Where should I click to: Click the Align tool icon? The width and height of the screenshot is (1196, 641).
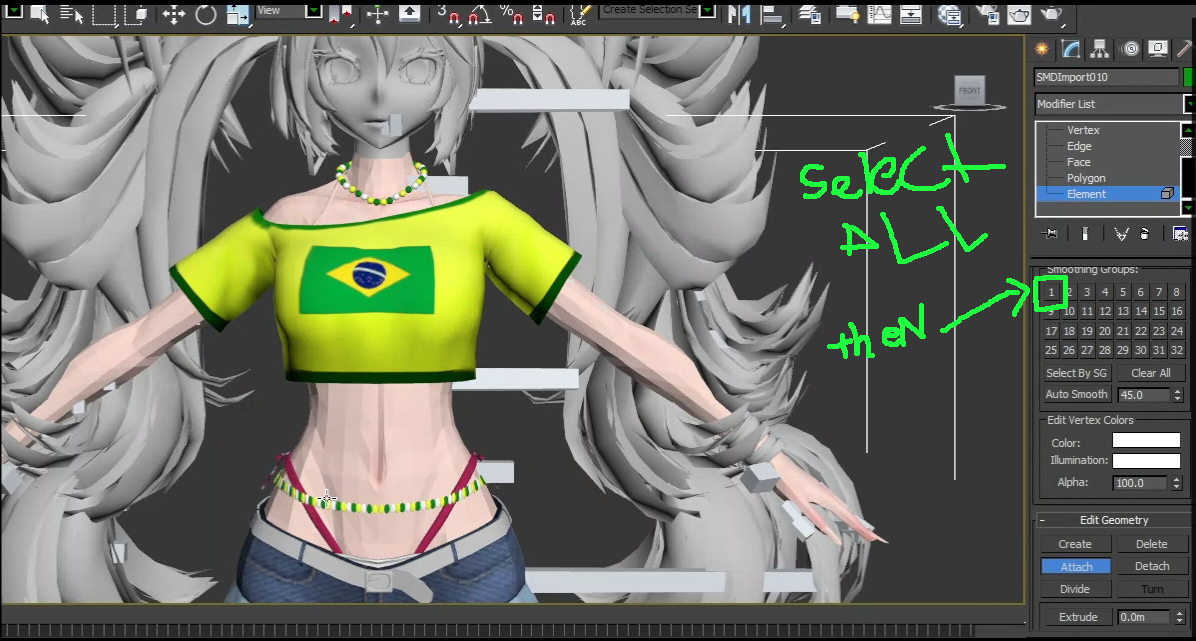(772, 13)
